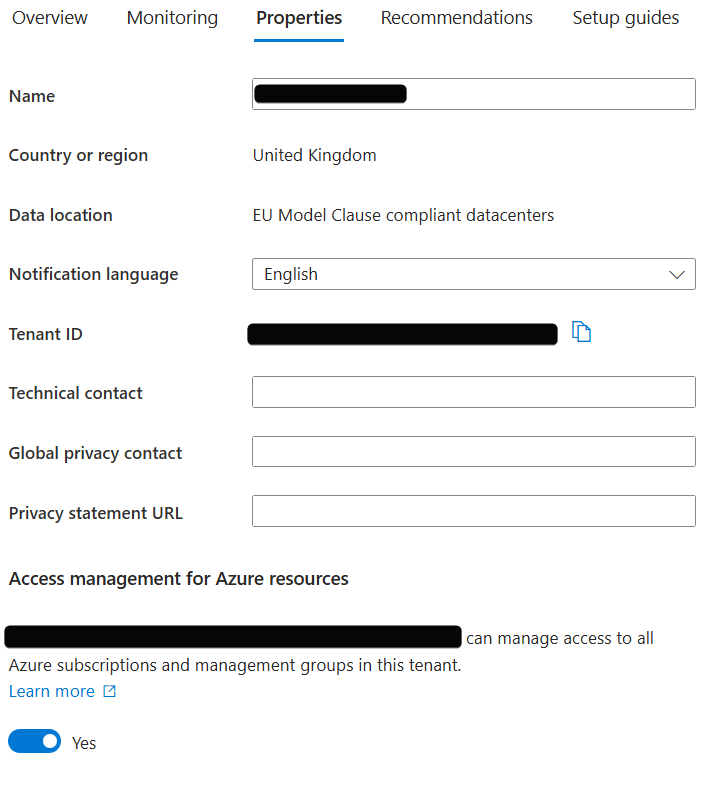Switch to the Overview tab
Viewport: 715px width, 785px height.
tap(50, 18)
